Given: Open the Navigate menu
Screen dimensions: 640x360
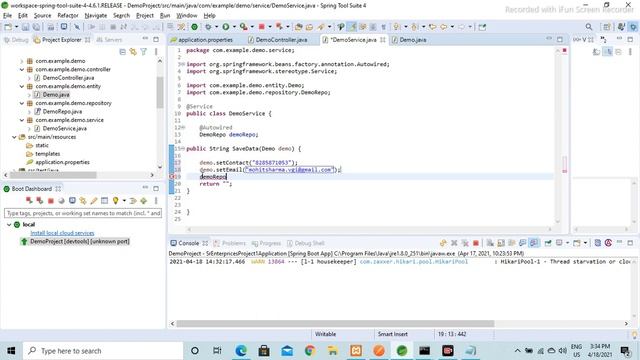Looking at the screenshot, I should [96, 16].
